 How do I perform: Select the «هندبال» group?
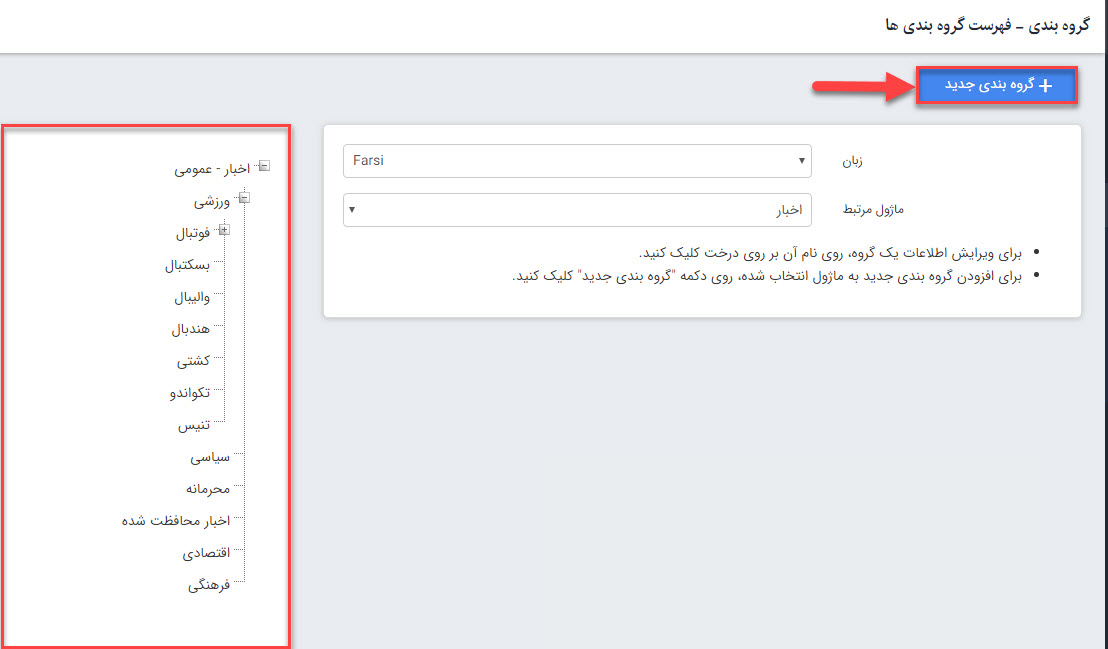[190, 330]
